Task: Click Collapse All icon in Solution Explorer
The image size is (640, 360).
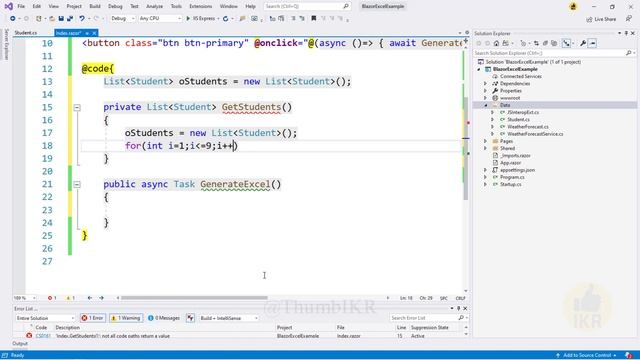Action: click(545, 43)
